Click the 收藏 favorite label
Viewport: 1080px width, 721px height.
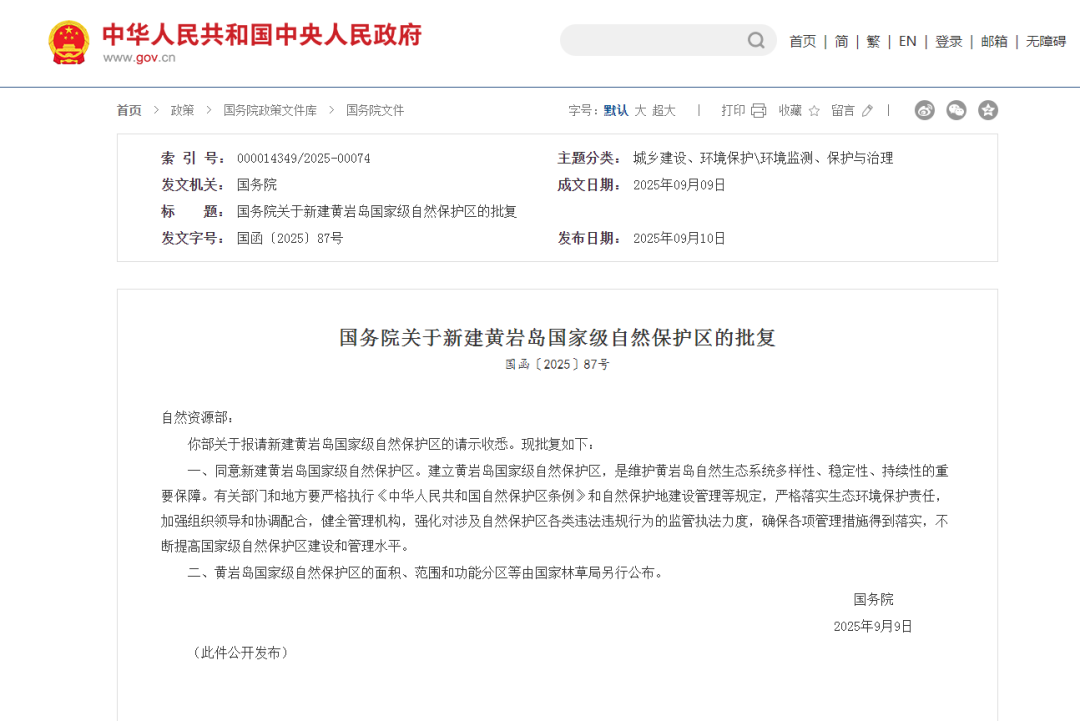click(x=790, y=110)
